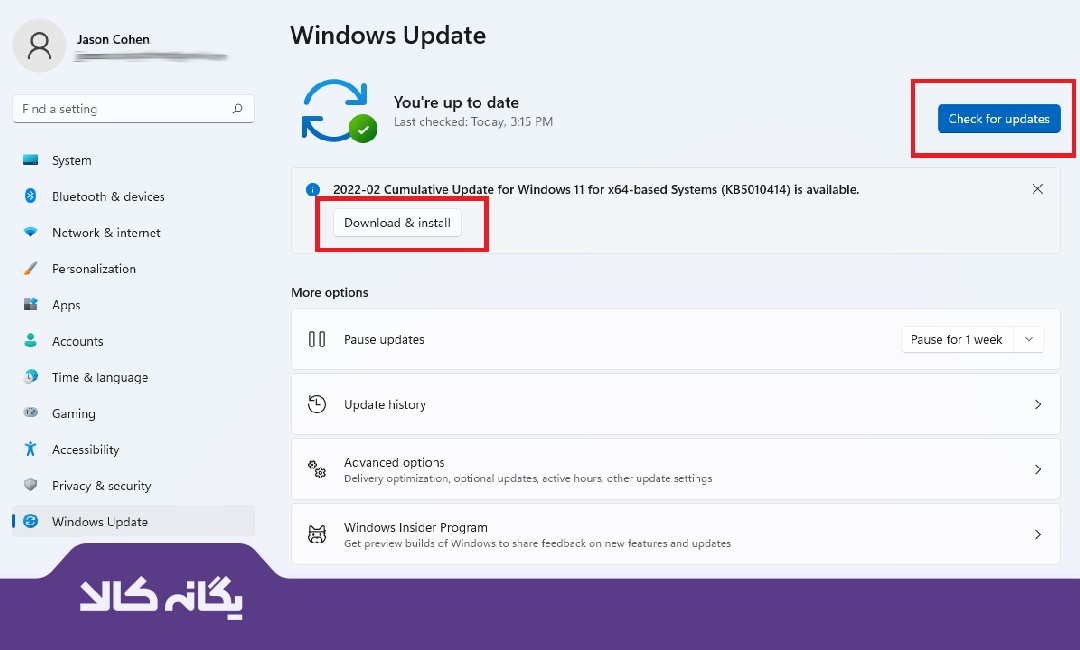Click the Privacy & security shield icon

[30, 485]
